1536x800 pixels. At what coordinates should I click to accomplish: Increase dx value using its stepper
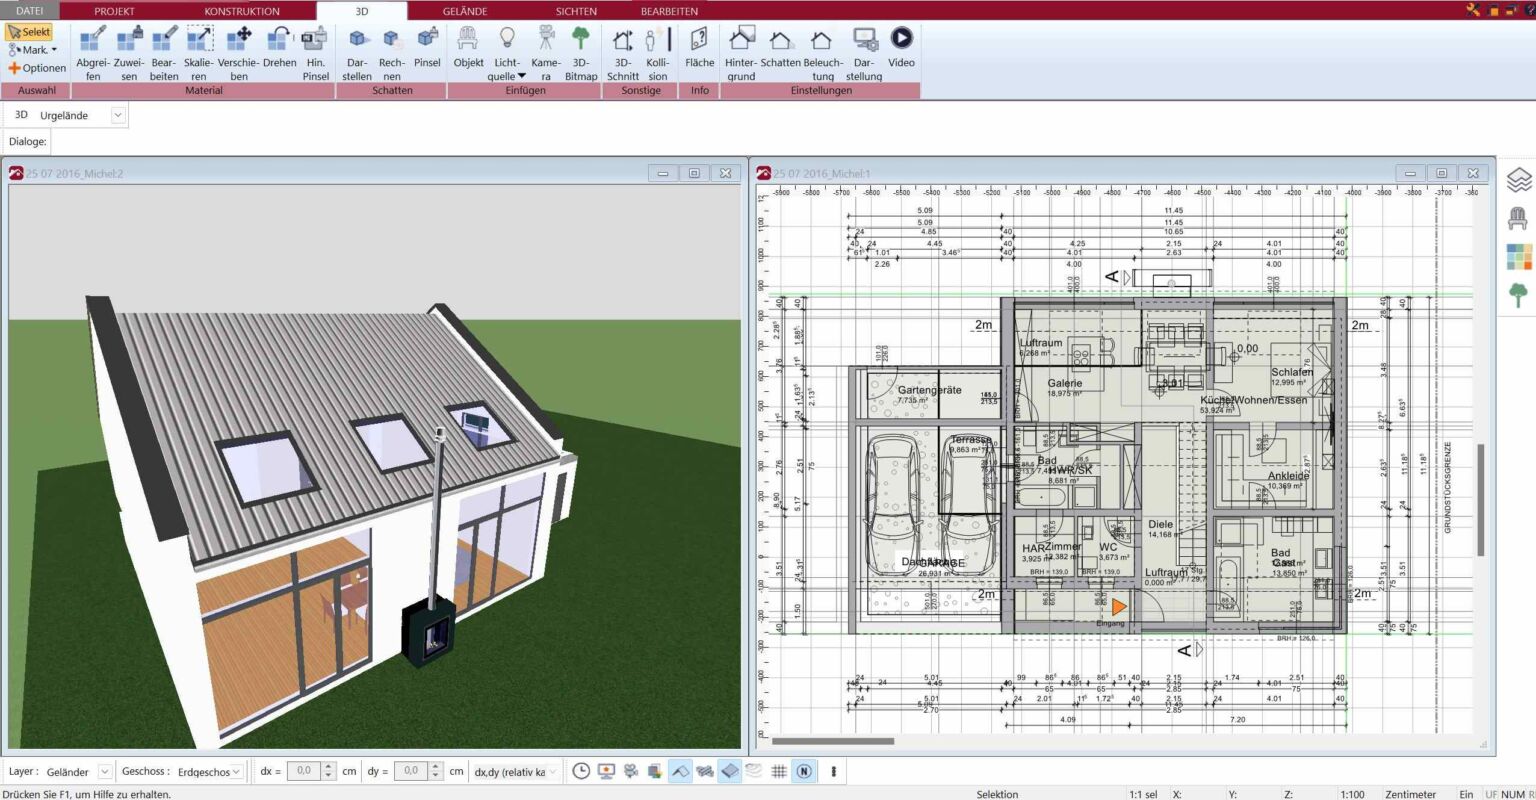click(x=327, y=767)
